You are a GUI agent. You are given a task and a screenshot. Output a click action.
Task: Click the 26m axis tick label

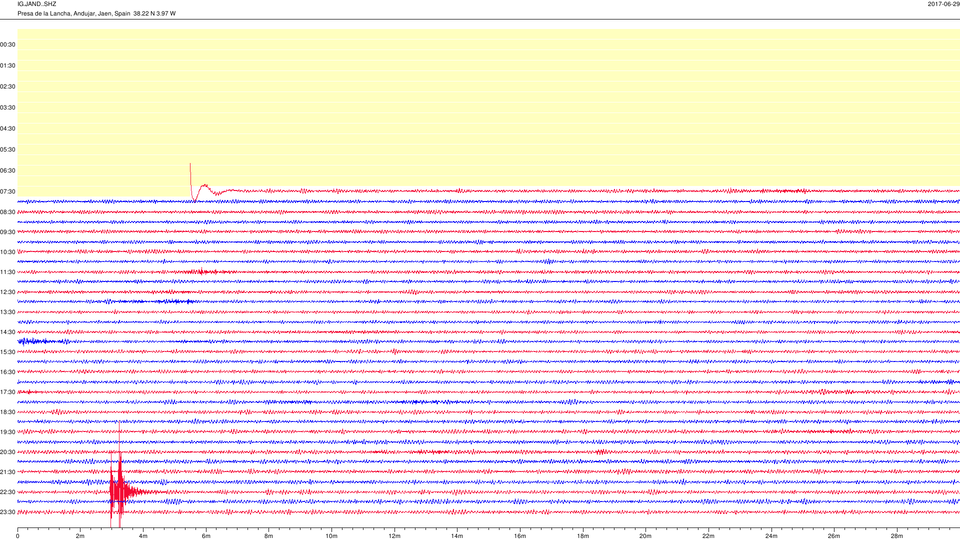(834, 536)
